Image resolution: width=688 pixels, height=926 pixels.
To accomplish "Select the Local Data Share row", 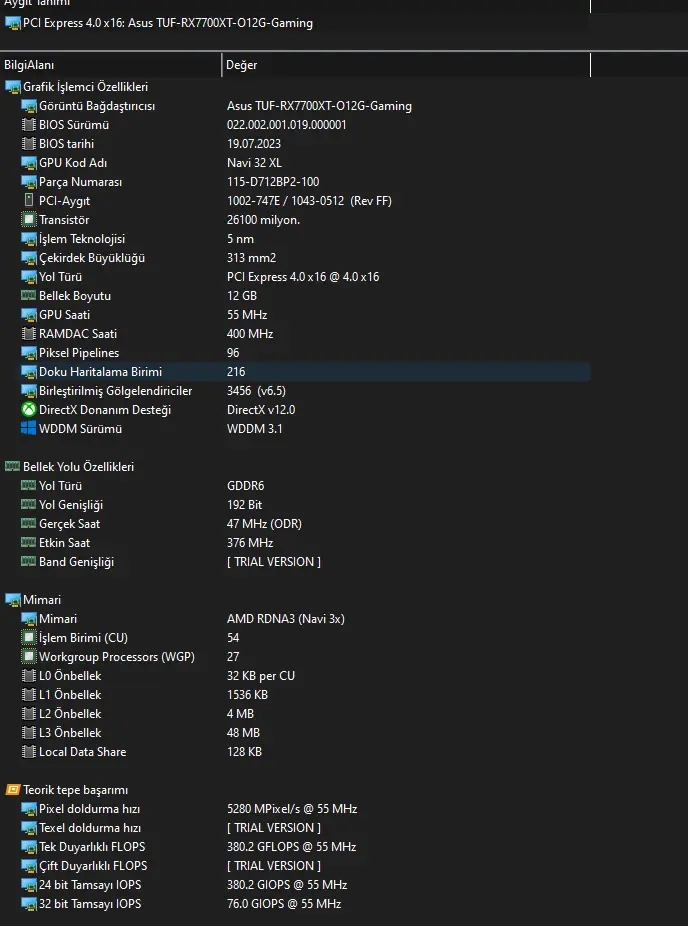I will click(x=295, y=752).
